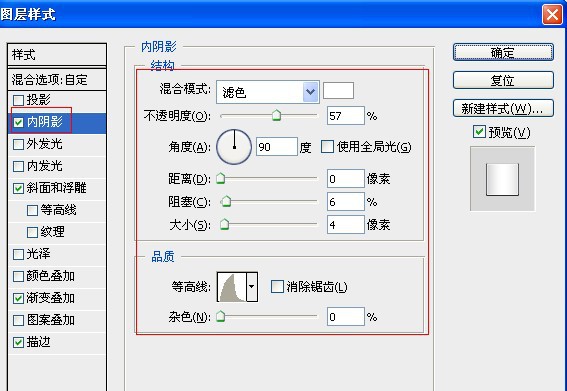
Task: Click the 等高线 contour curve thumbnail
Action: coord(232,287)
